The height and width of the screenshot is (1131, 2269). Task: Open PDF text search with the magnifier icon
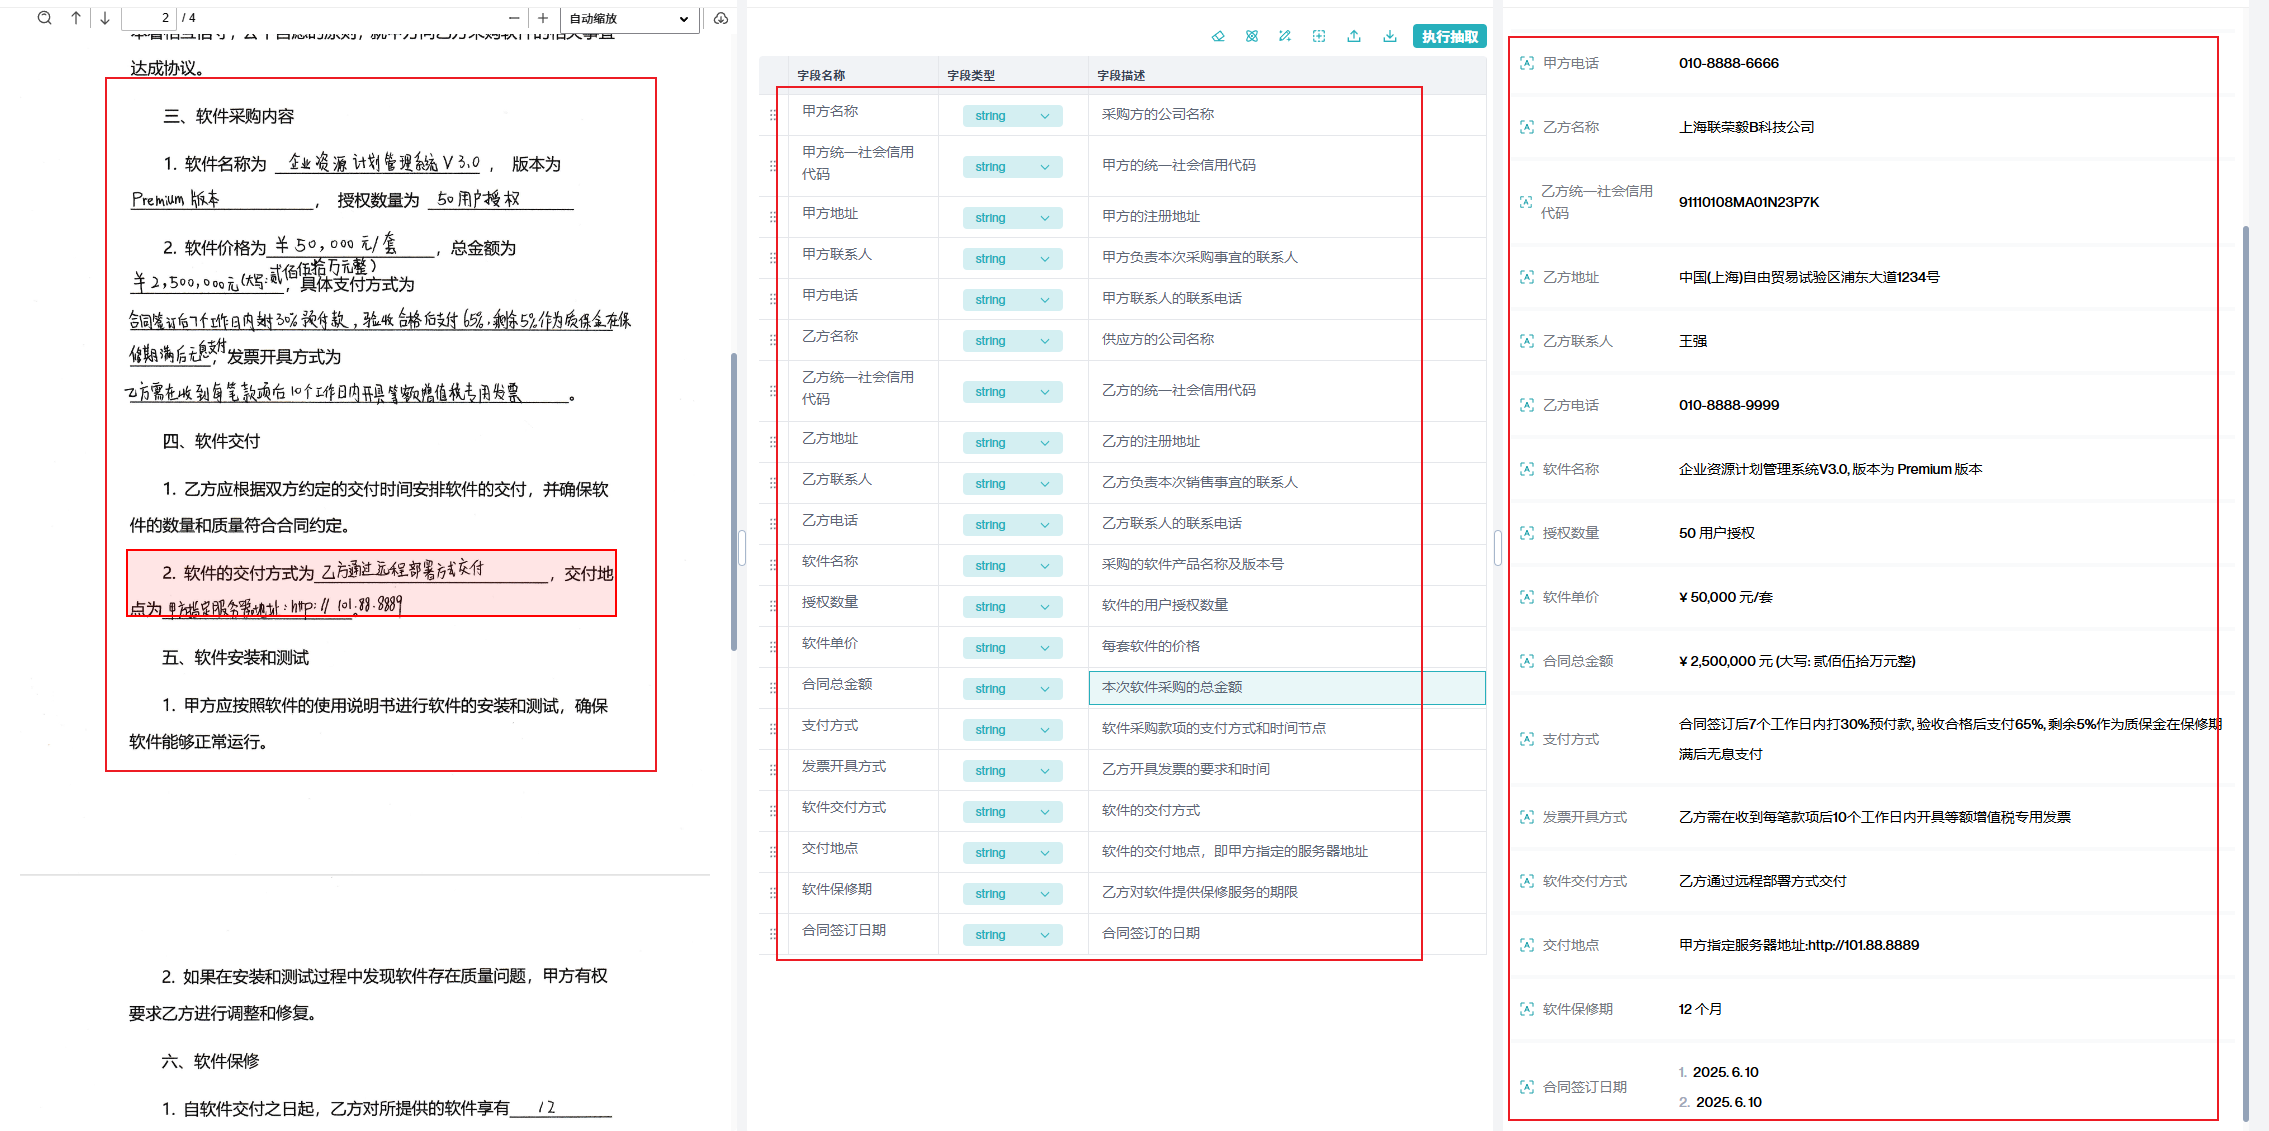coord(44,17)
